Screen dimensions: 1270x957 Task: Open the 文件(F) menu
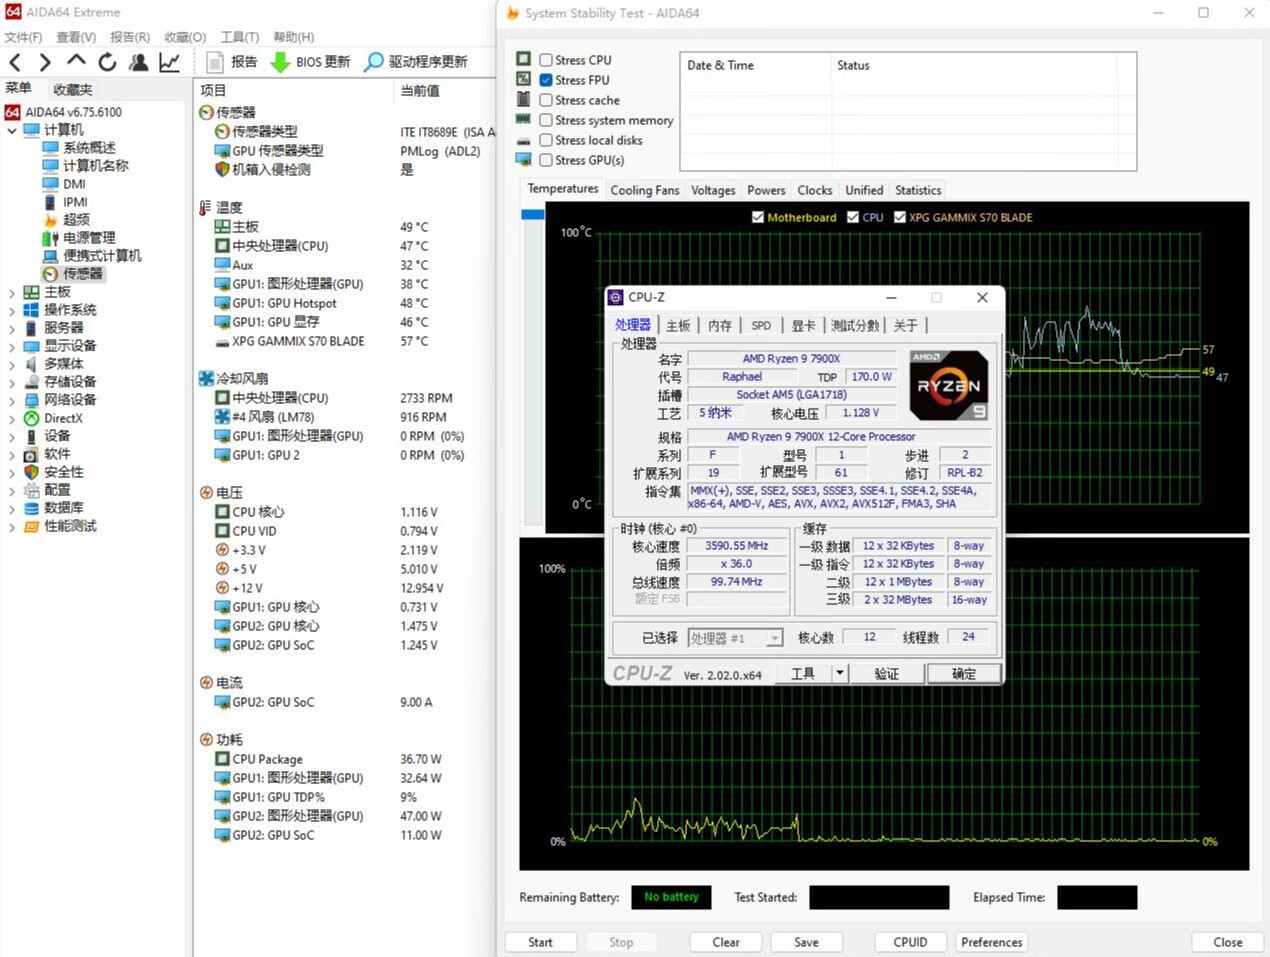coord(23,37)
